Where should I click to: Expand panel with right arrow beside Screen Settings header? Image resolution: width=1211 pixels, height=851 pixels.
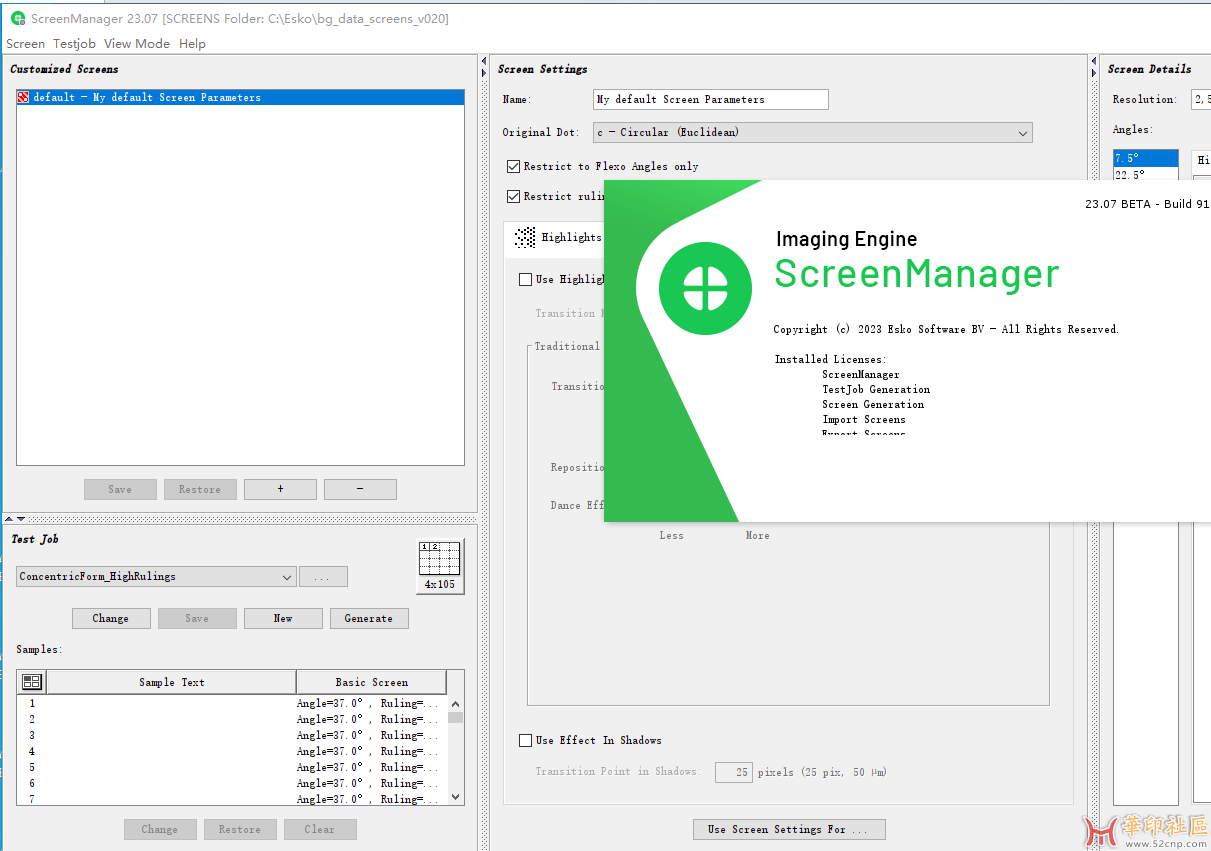tap(484, 74)
